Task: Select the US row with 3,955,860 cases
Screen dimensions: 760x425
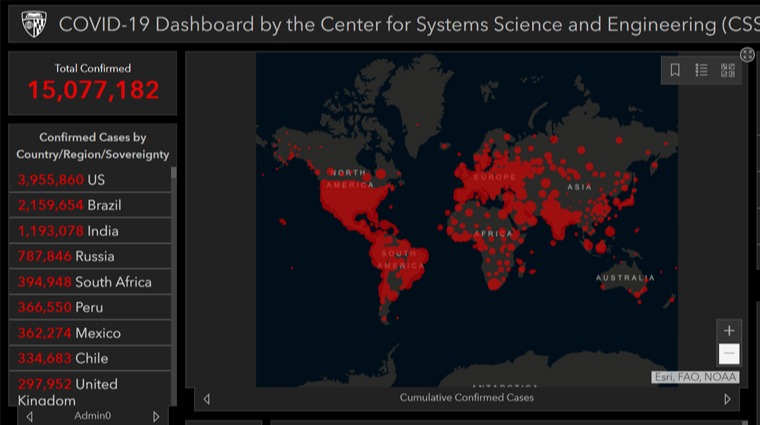Action: coord(90,180)
